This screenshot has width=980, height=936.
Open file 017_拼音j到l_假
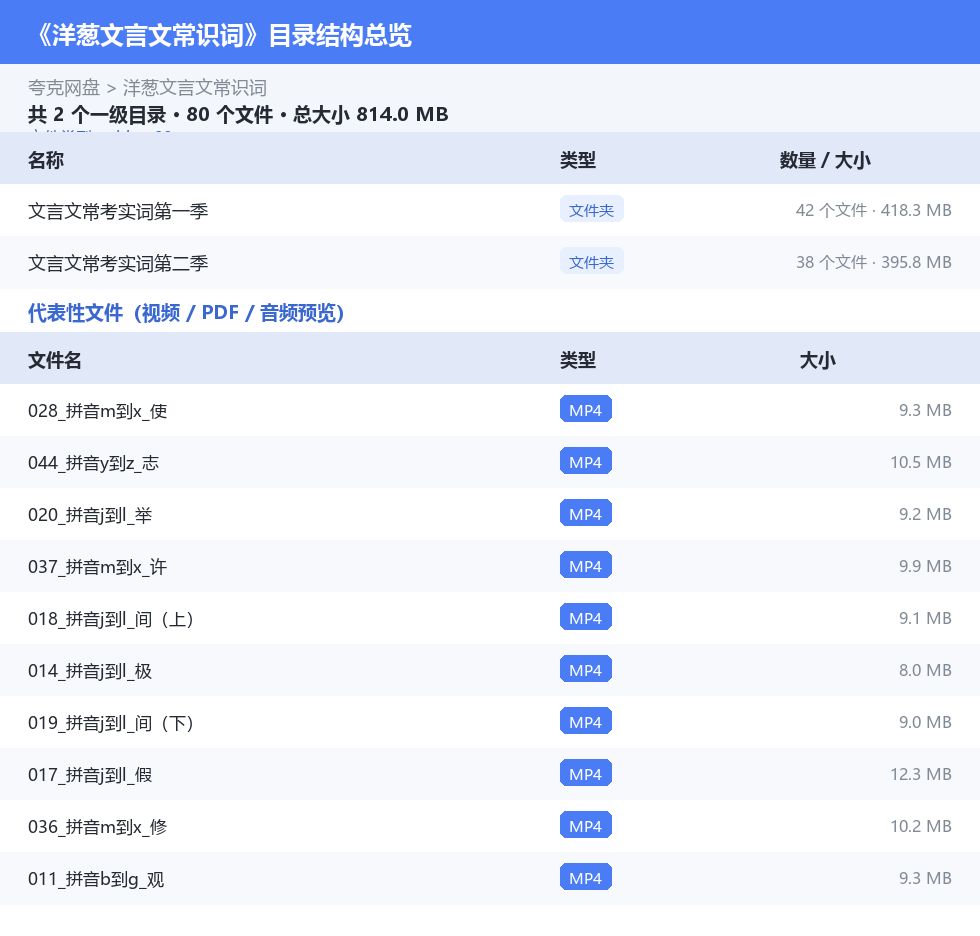(x=490, y=774)
